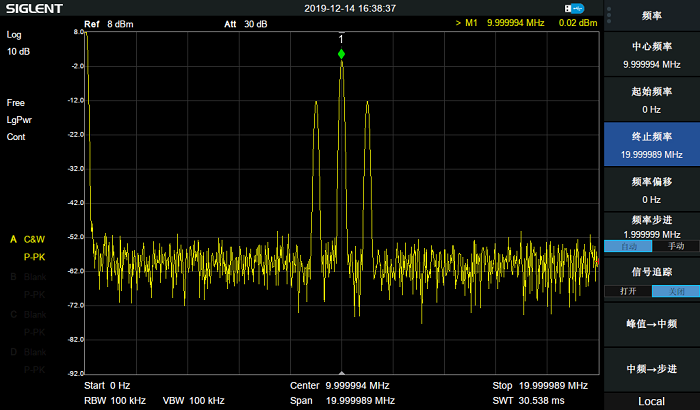Click the center frequency triangle marker below graph
Viewport: 700px width, 410px height.
click(x=342, y=372)
